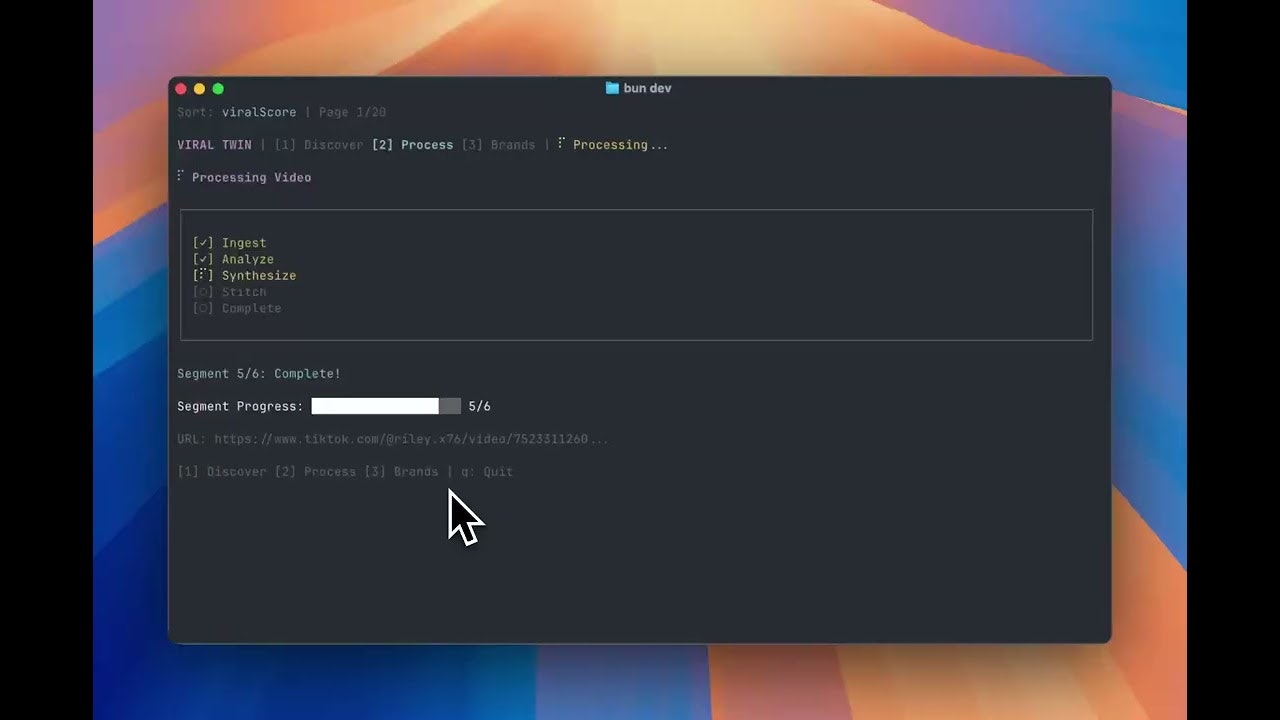Click the spinner icon beside Synthesize
The height and width of the screenshot is (720, 1280).
pos(203,275)
